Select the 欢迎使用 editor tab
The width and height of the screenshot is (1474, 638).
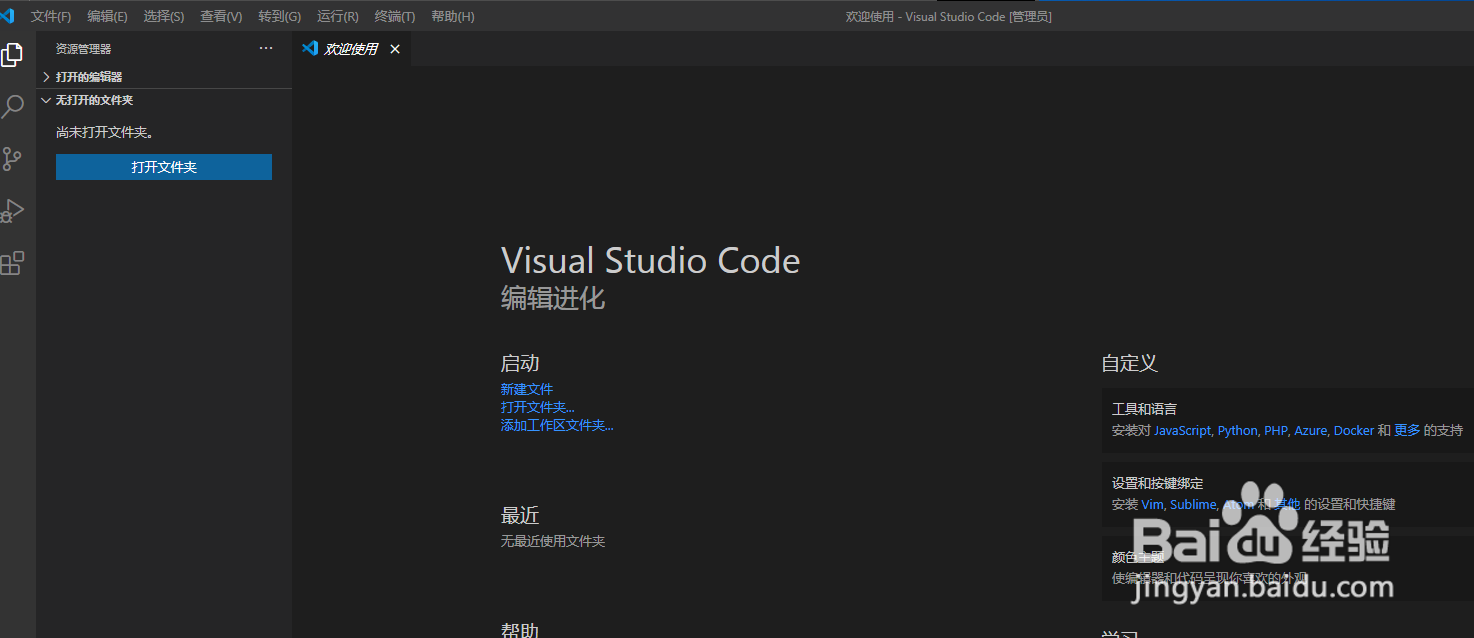351,49
